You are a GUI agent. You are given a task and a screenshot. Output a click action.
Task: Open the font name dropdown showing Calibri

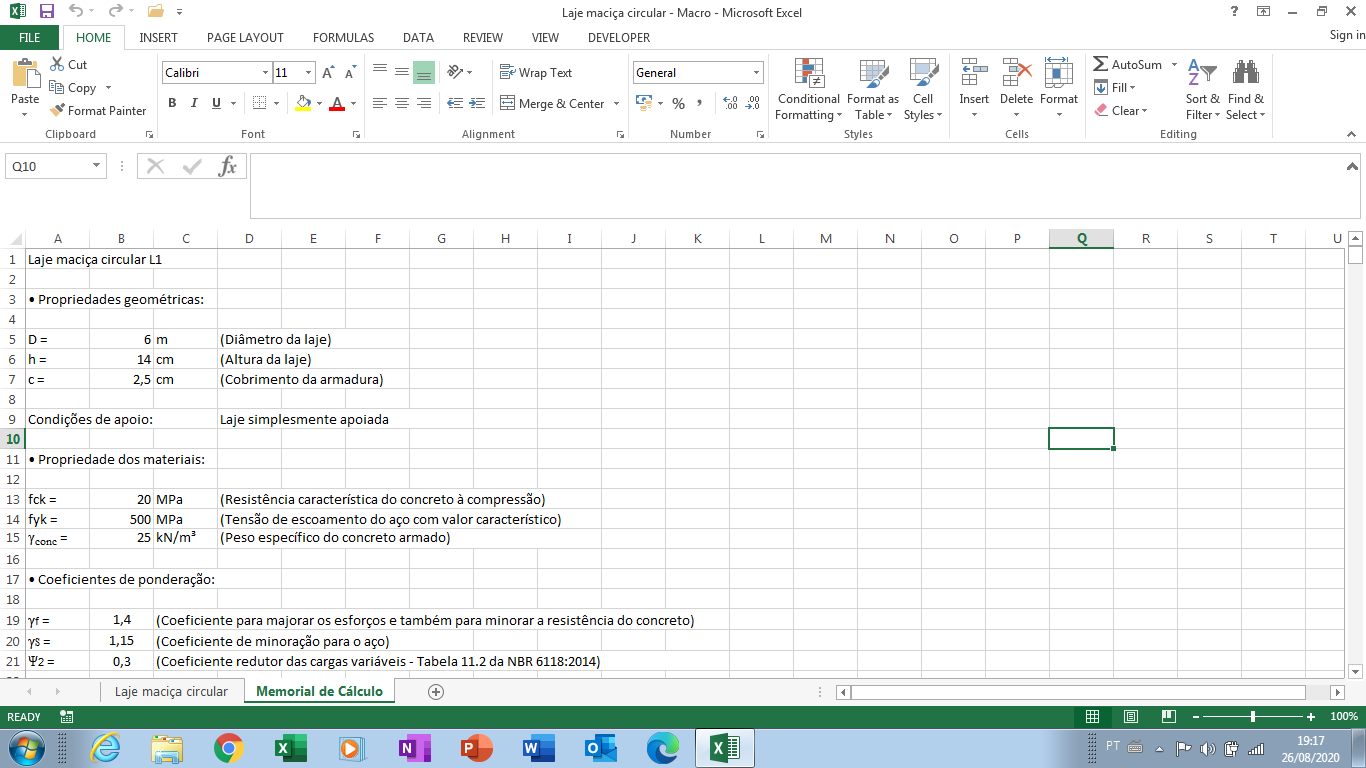point(266,73)
